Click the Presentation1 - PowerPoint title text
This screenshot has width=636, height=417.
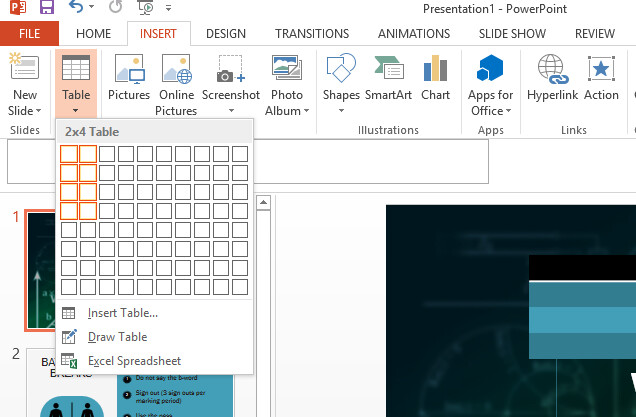tap(495, 9)
